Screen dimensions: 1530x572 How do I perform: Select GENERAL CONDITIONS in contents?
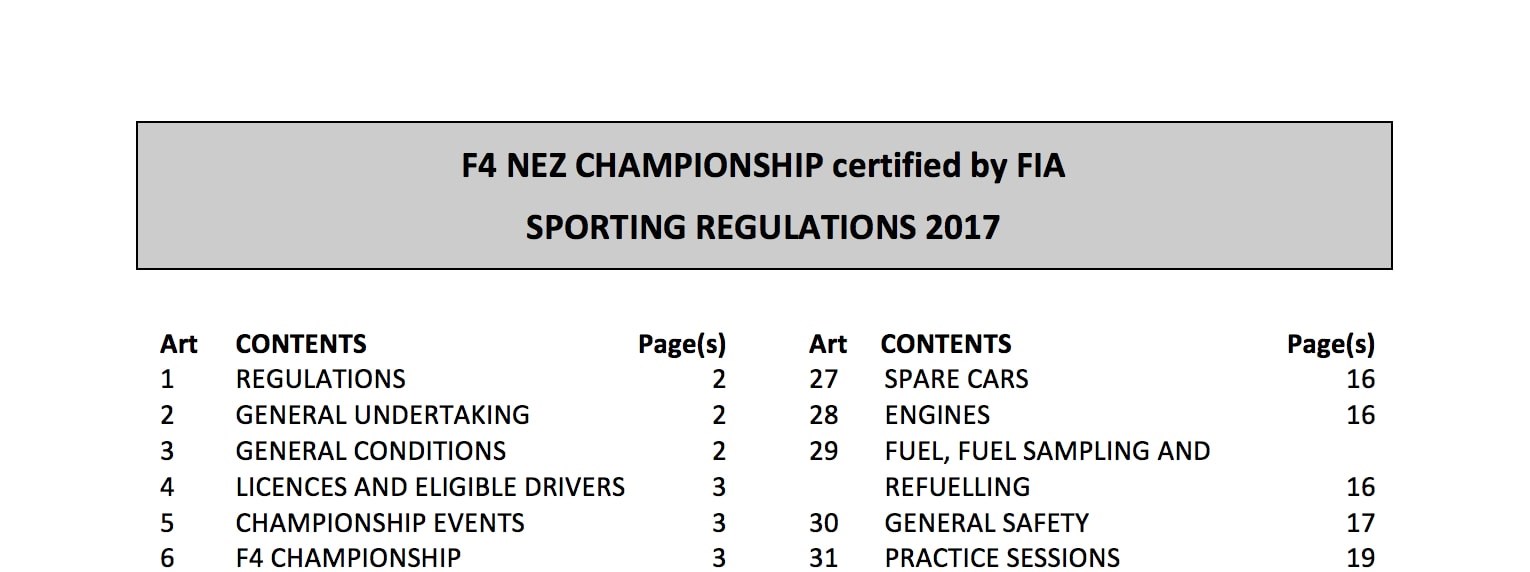coord(371,452)
